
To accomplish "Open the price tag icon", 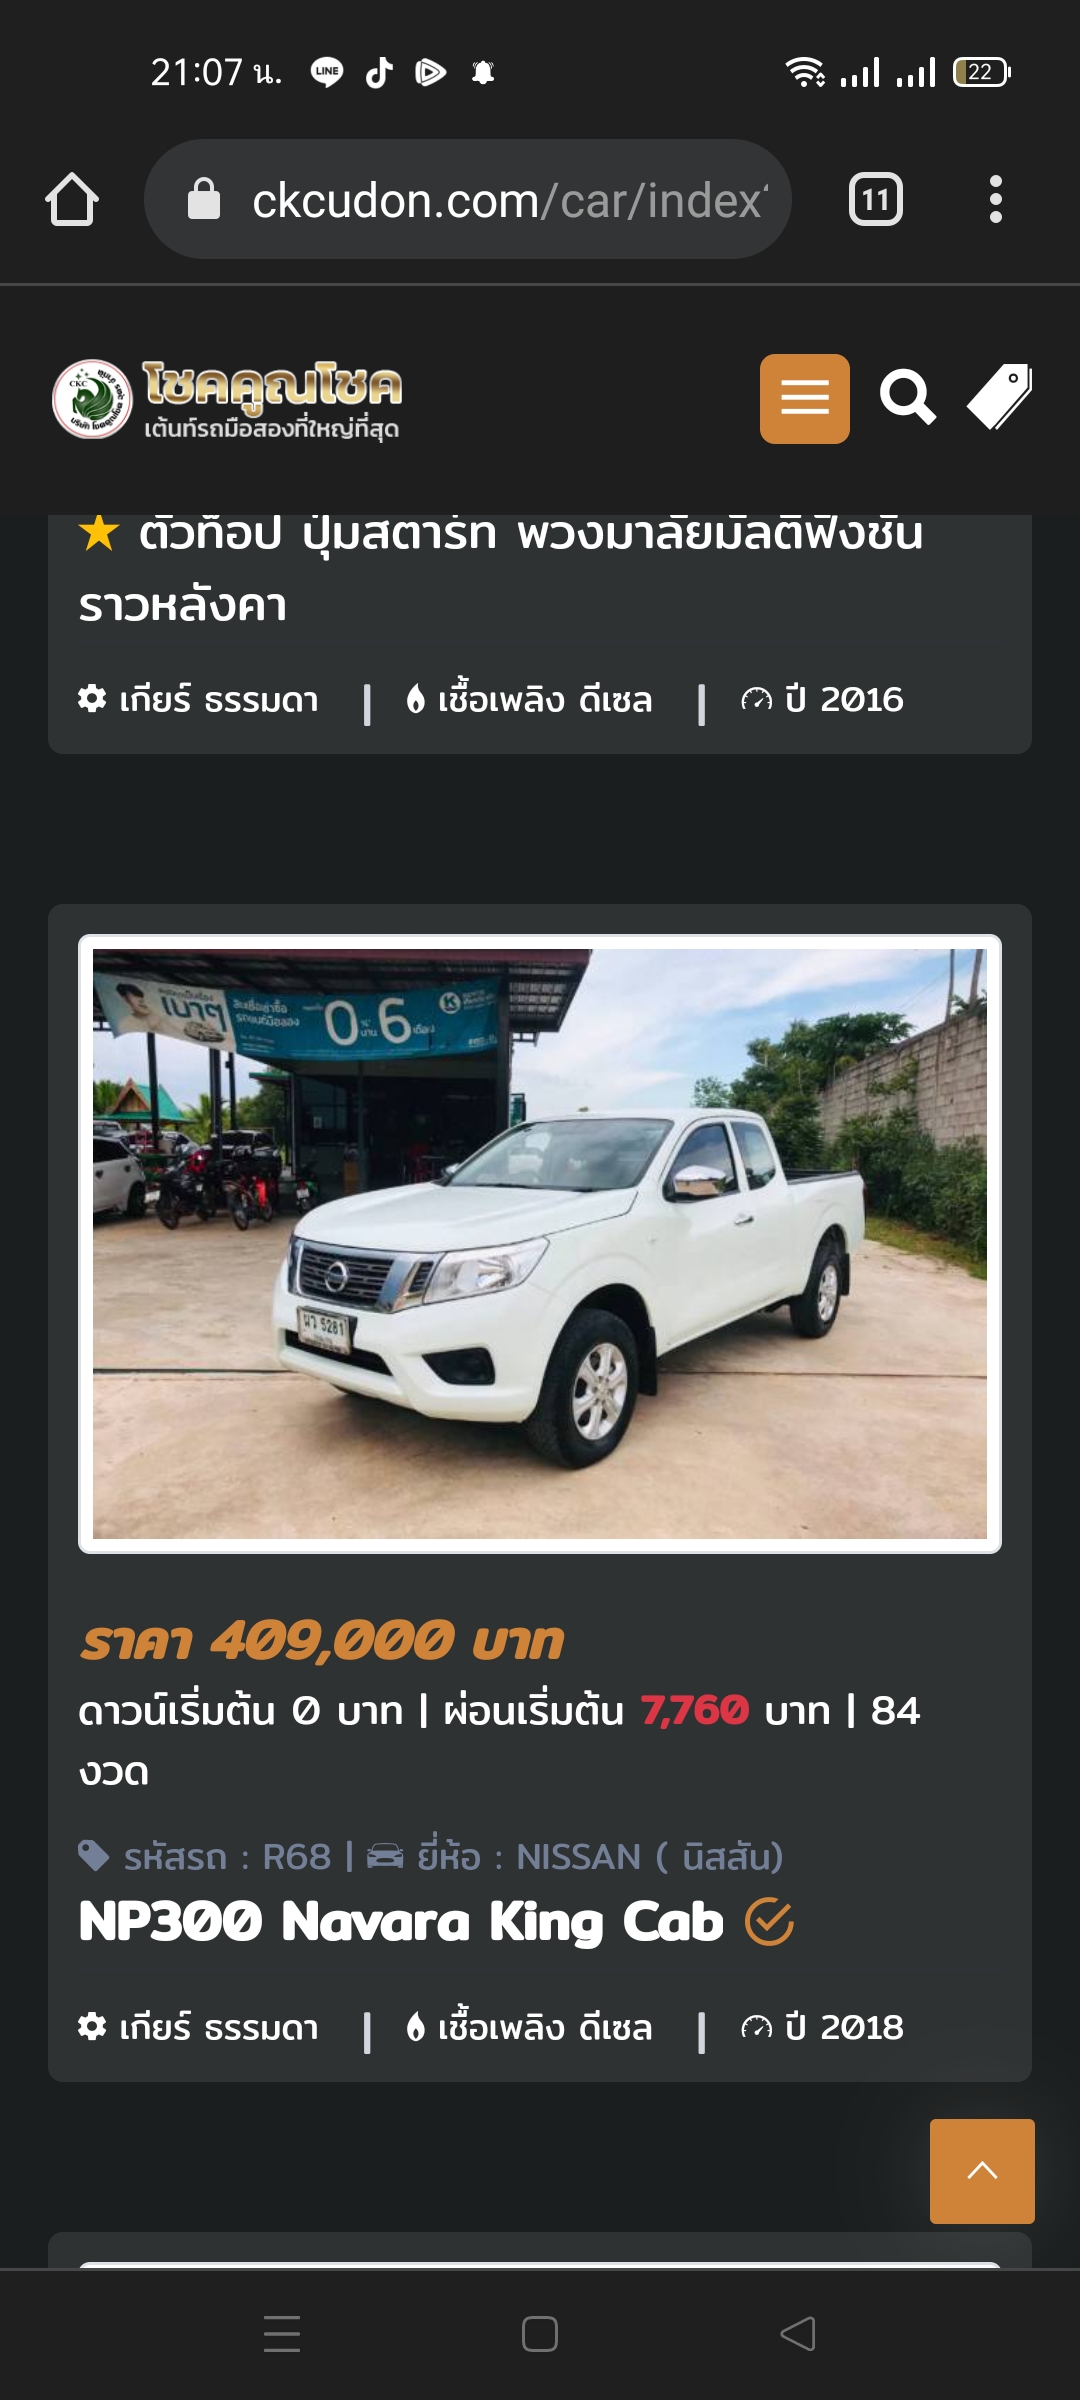I will point(999,396).
